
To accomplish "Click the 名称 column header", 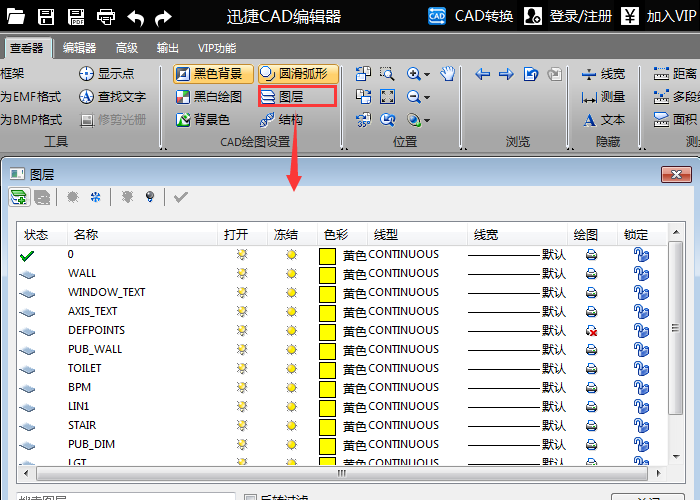I will [83, 235].
